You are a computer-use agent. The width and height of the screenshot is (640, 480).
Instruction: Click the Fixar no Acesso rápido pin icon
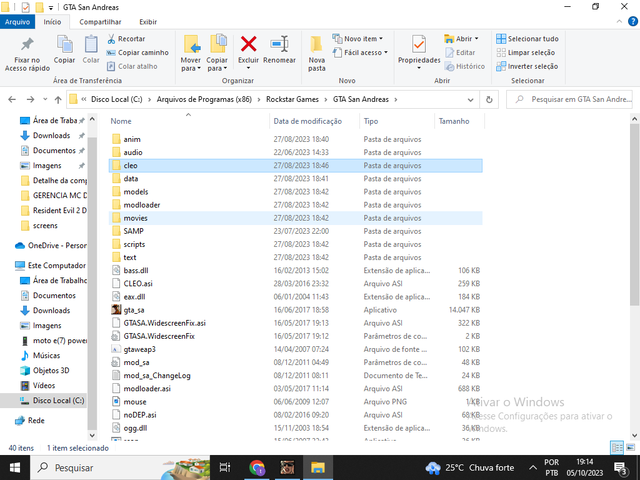tap(27, 44)
